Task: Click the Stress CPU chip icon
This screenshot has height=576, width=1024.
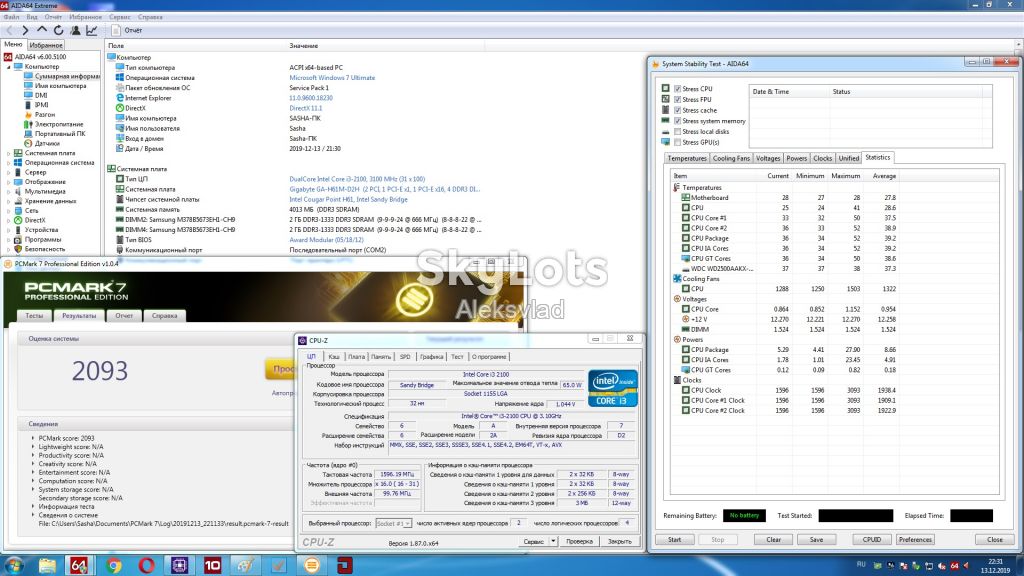Action: (665, 88)
